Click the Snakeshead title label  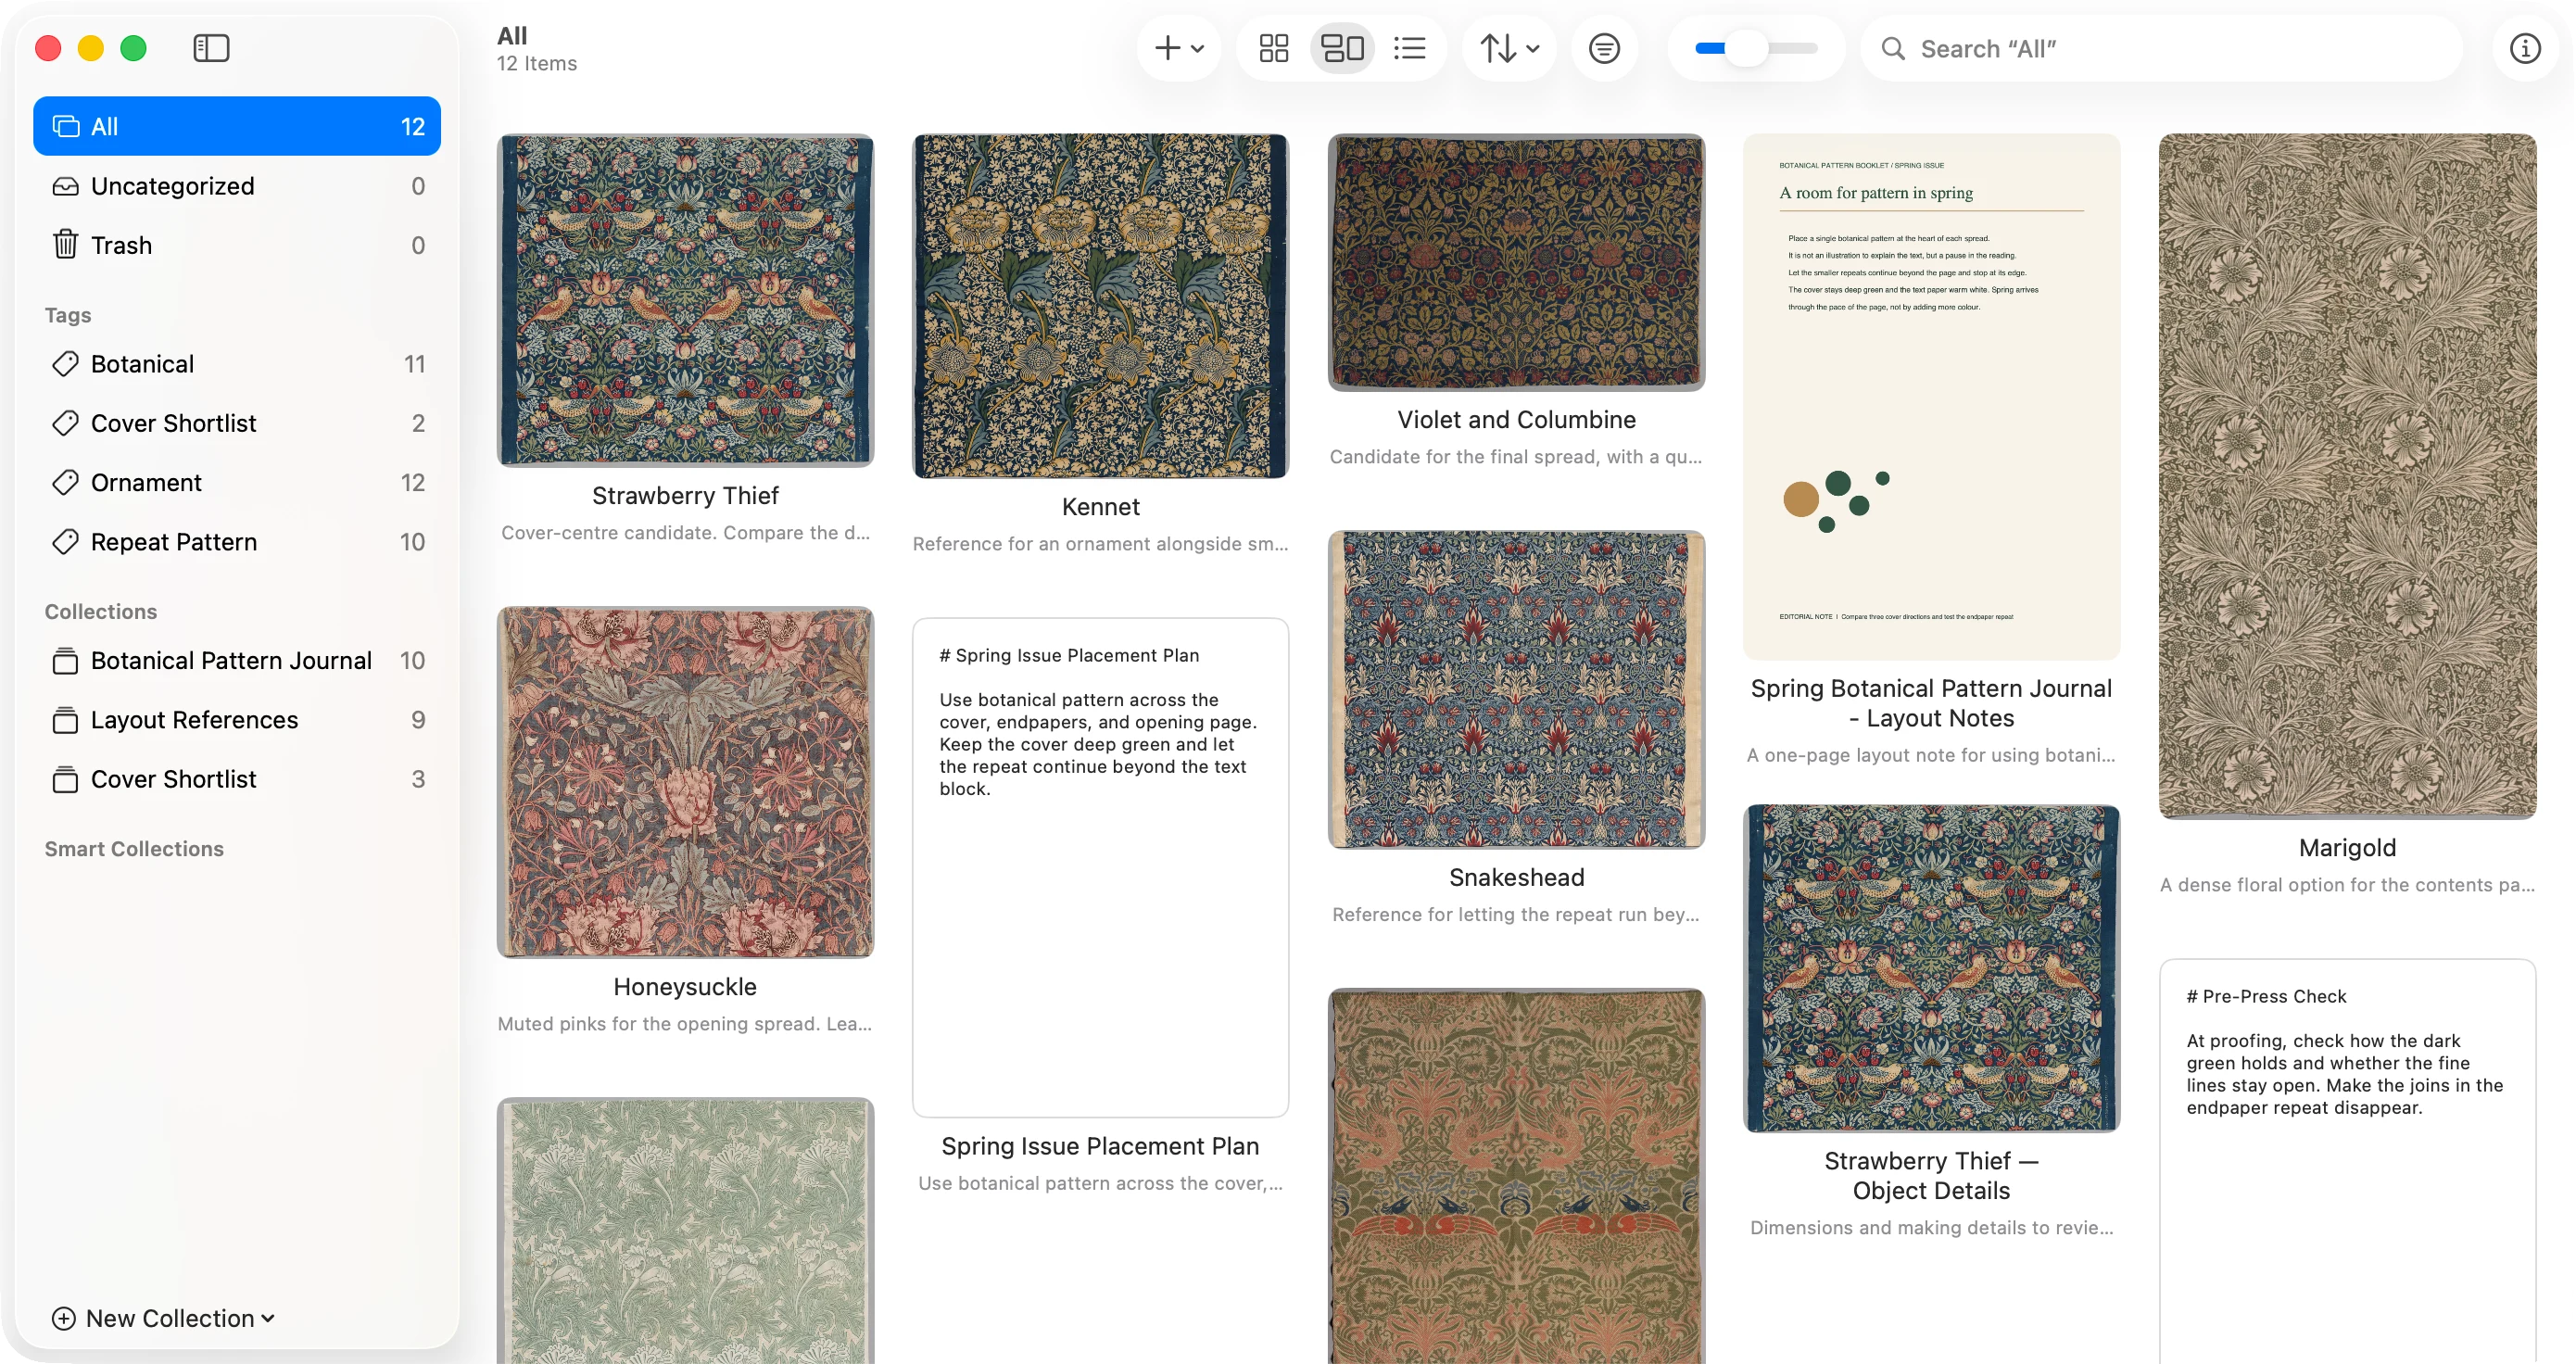tap(1516, 877)
